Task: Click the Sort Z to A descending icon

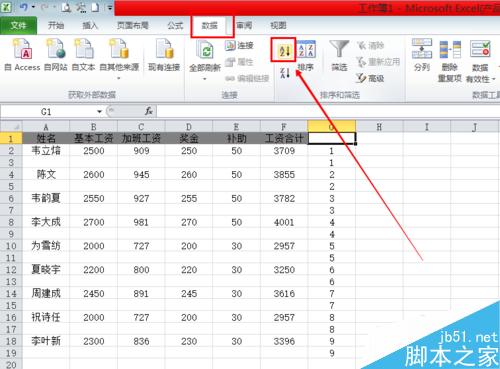Action: [x=285, y=73]
